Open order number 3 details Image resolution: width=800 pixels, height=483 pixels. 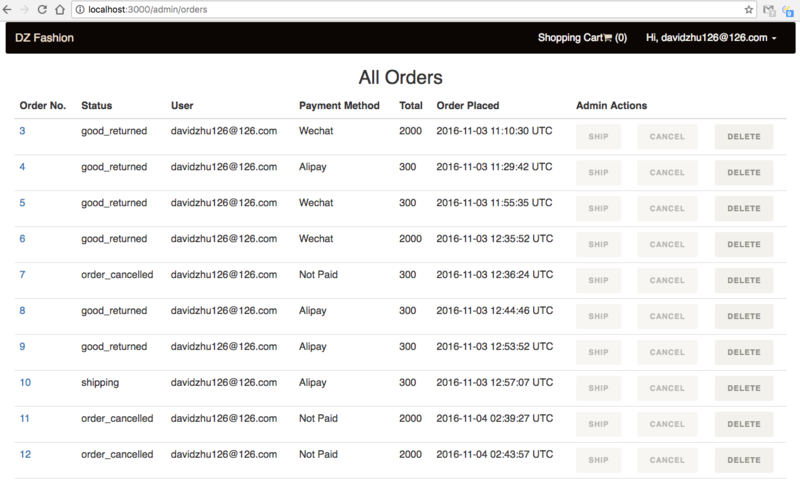coord(22,131)
